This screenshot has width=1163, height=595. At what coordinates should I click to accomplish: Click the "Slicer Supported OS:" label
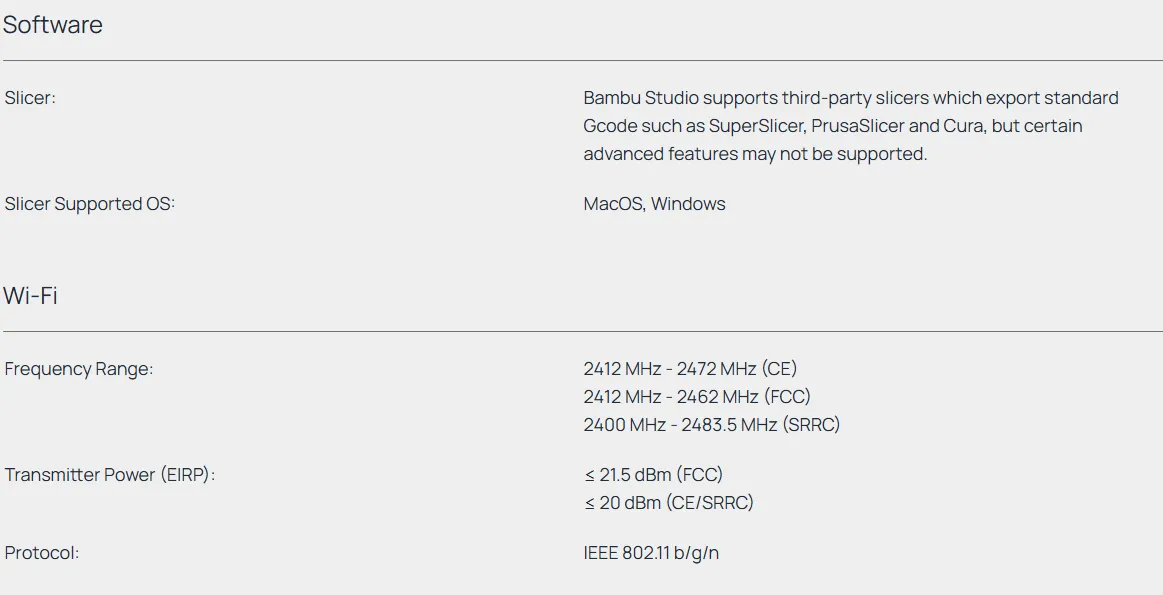coord(89,204)
